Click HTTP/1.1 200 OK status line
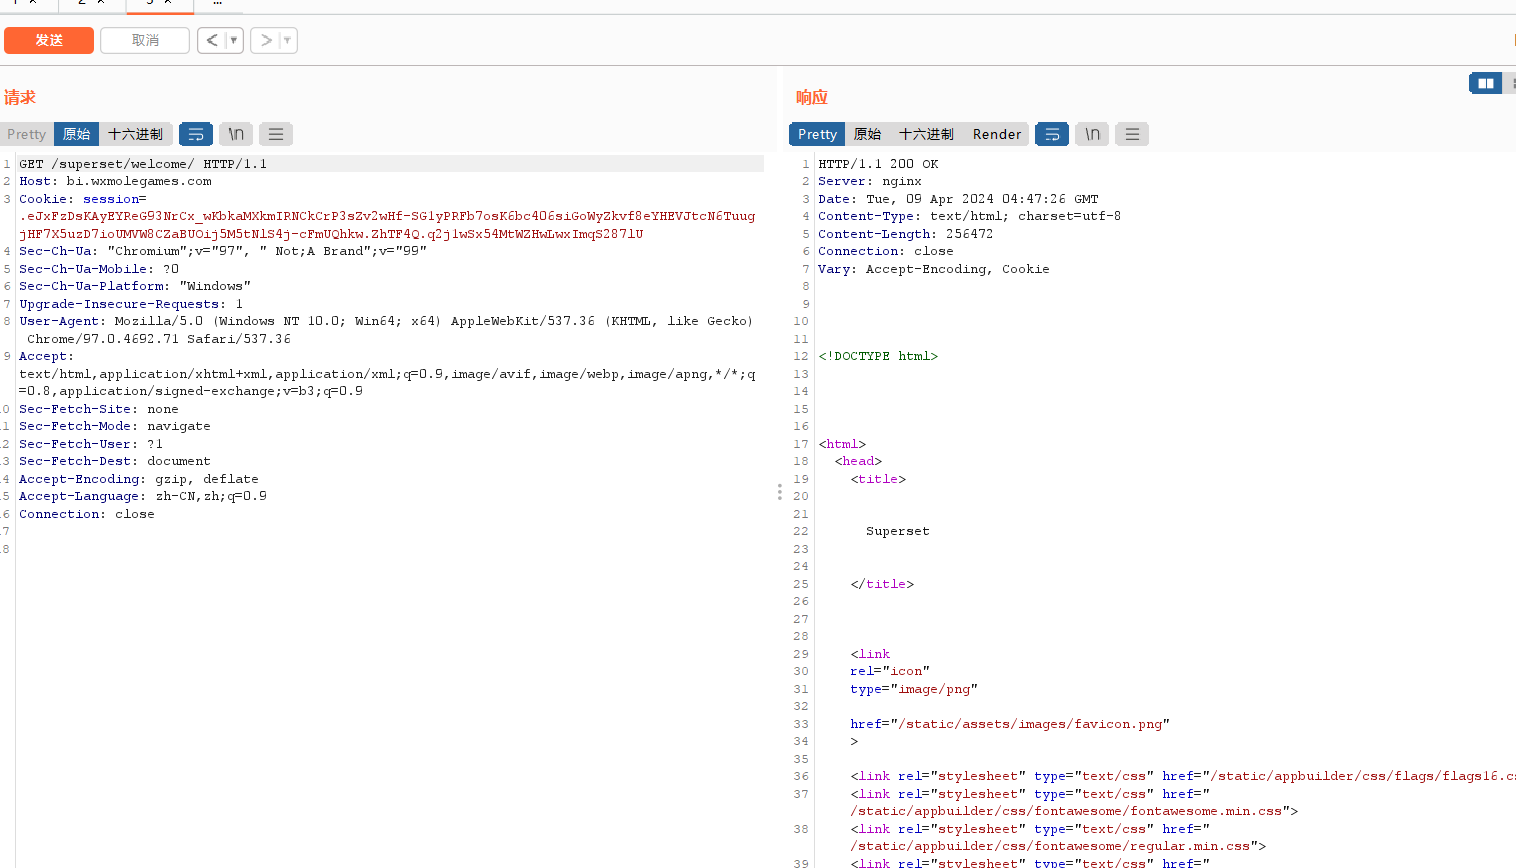This screenshot has height=868, width=1516. pos(878,164)
